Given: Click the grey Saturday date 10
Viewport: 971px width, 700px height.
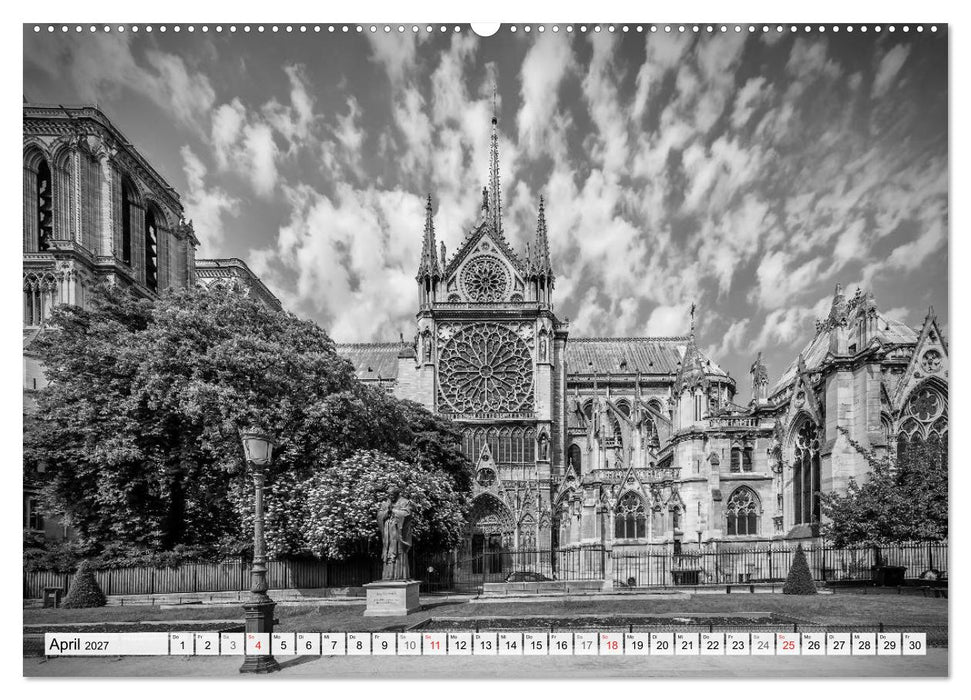Looking at the screenshot, I should coord(409,644).
